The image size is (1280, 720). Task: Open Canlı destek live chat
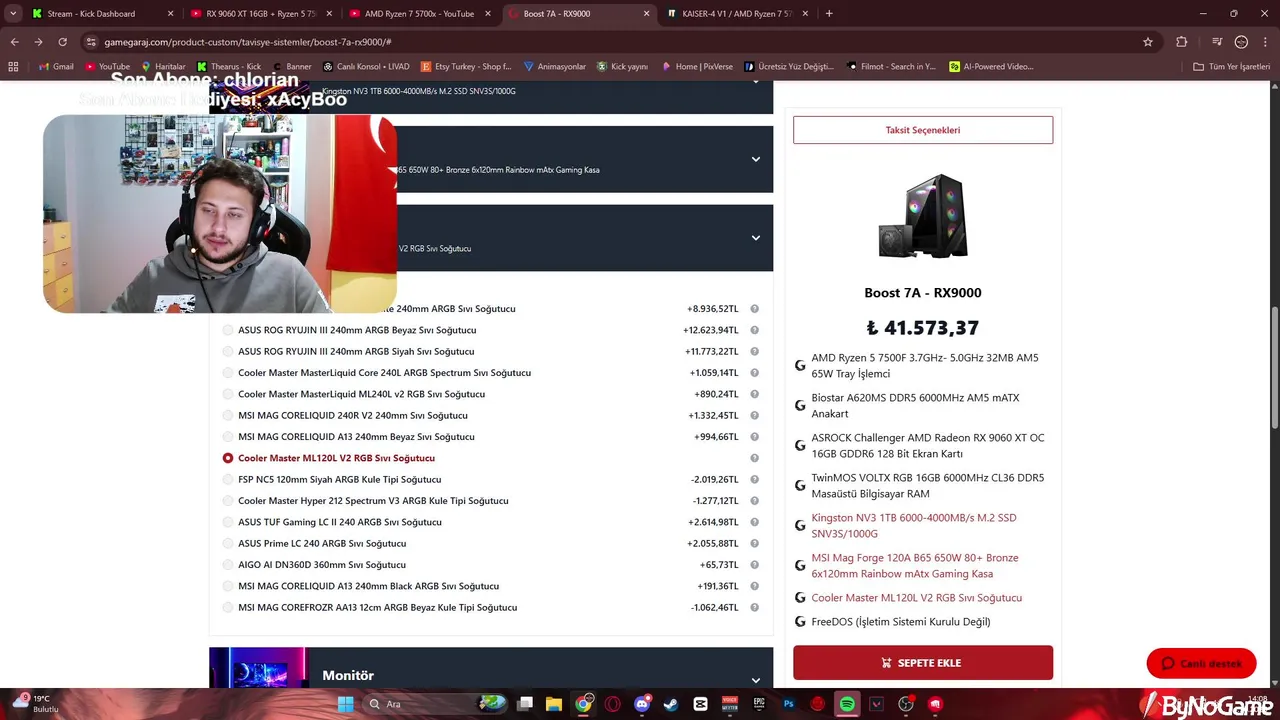(x=1201, y=663)
